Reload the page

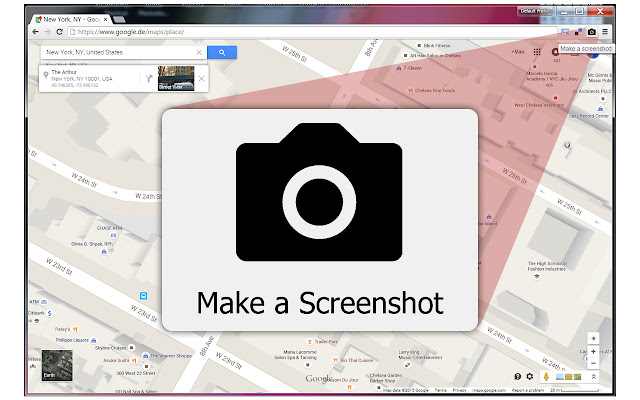59,32
